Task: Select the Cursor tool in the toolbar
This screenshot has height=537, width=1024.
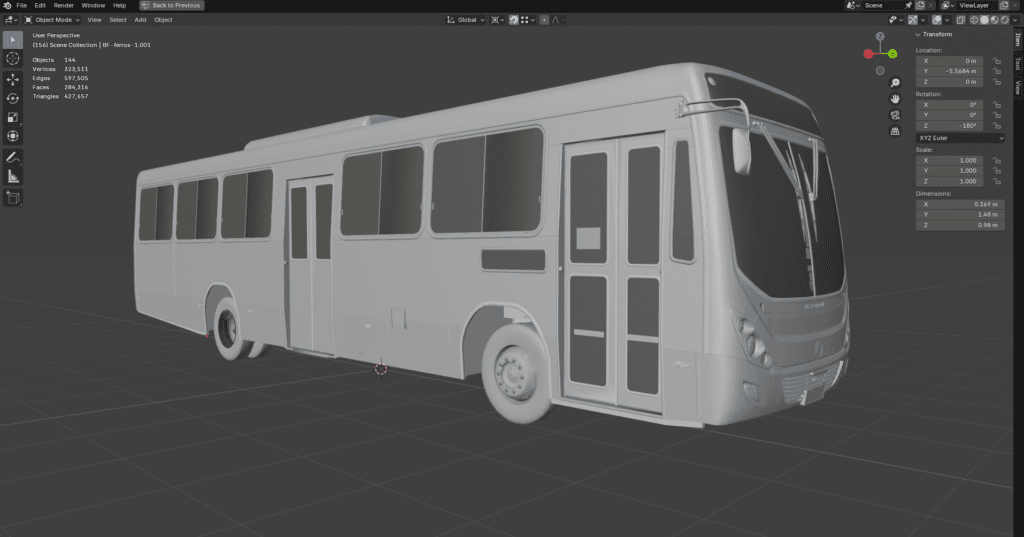Action: [13, 59]
